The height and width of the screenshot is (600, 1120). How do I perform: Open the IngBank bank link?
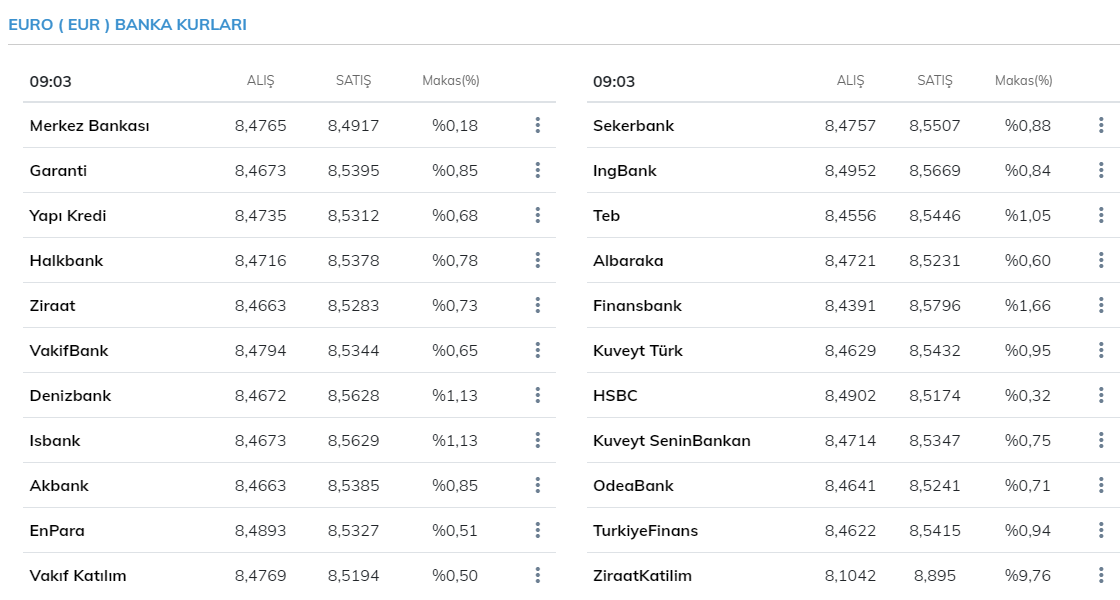[x=625, y=171]
